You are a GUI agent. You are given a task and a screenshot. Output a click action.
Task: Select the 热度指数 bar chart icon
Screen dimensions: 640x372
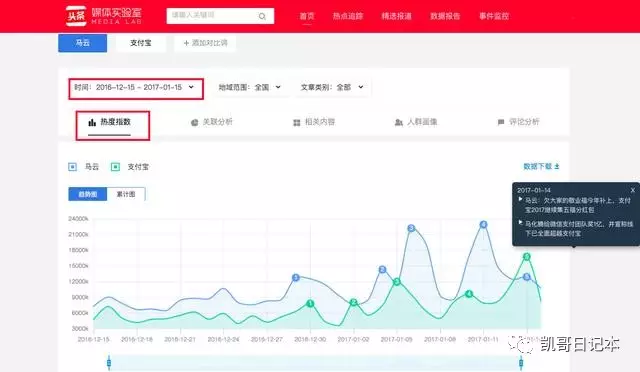pos(92,122)
